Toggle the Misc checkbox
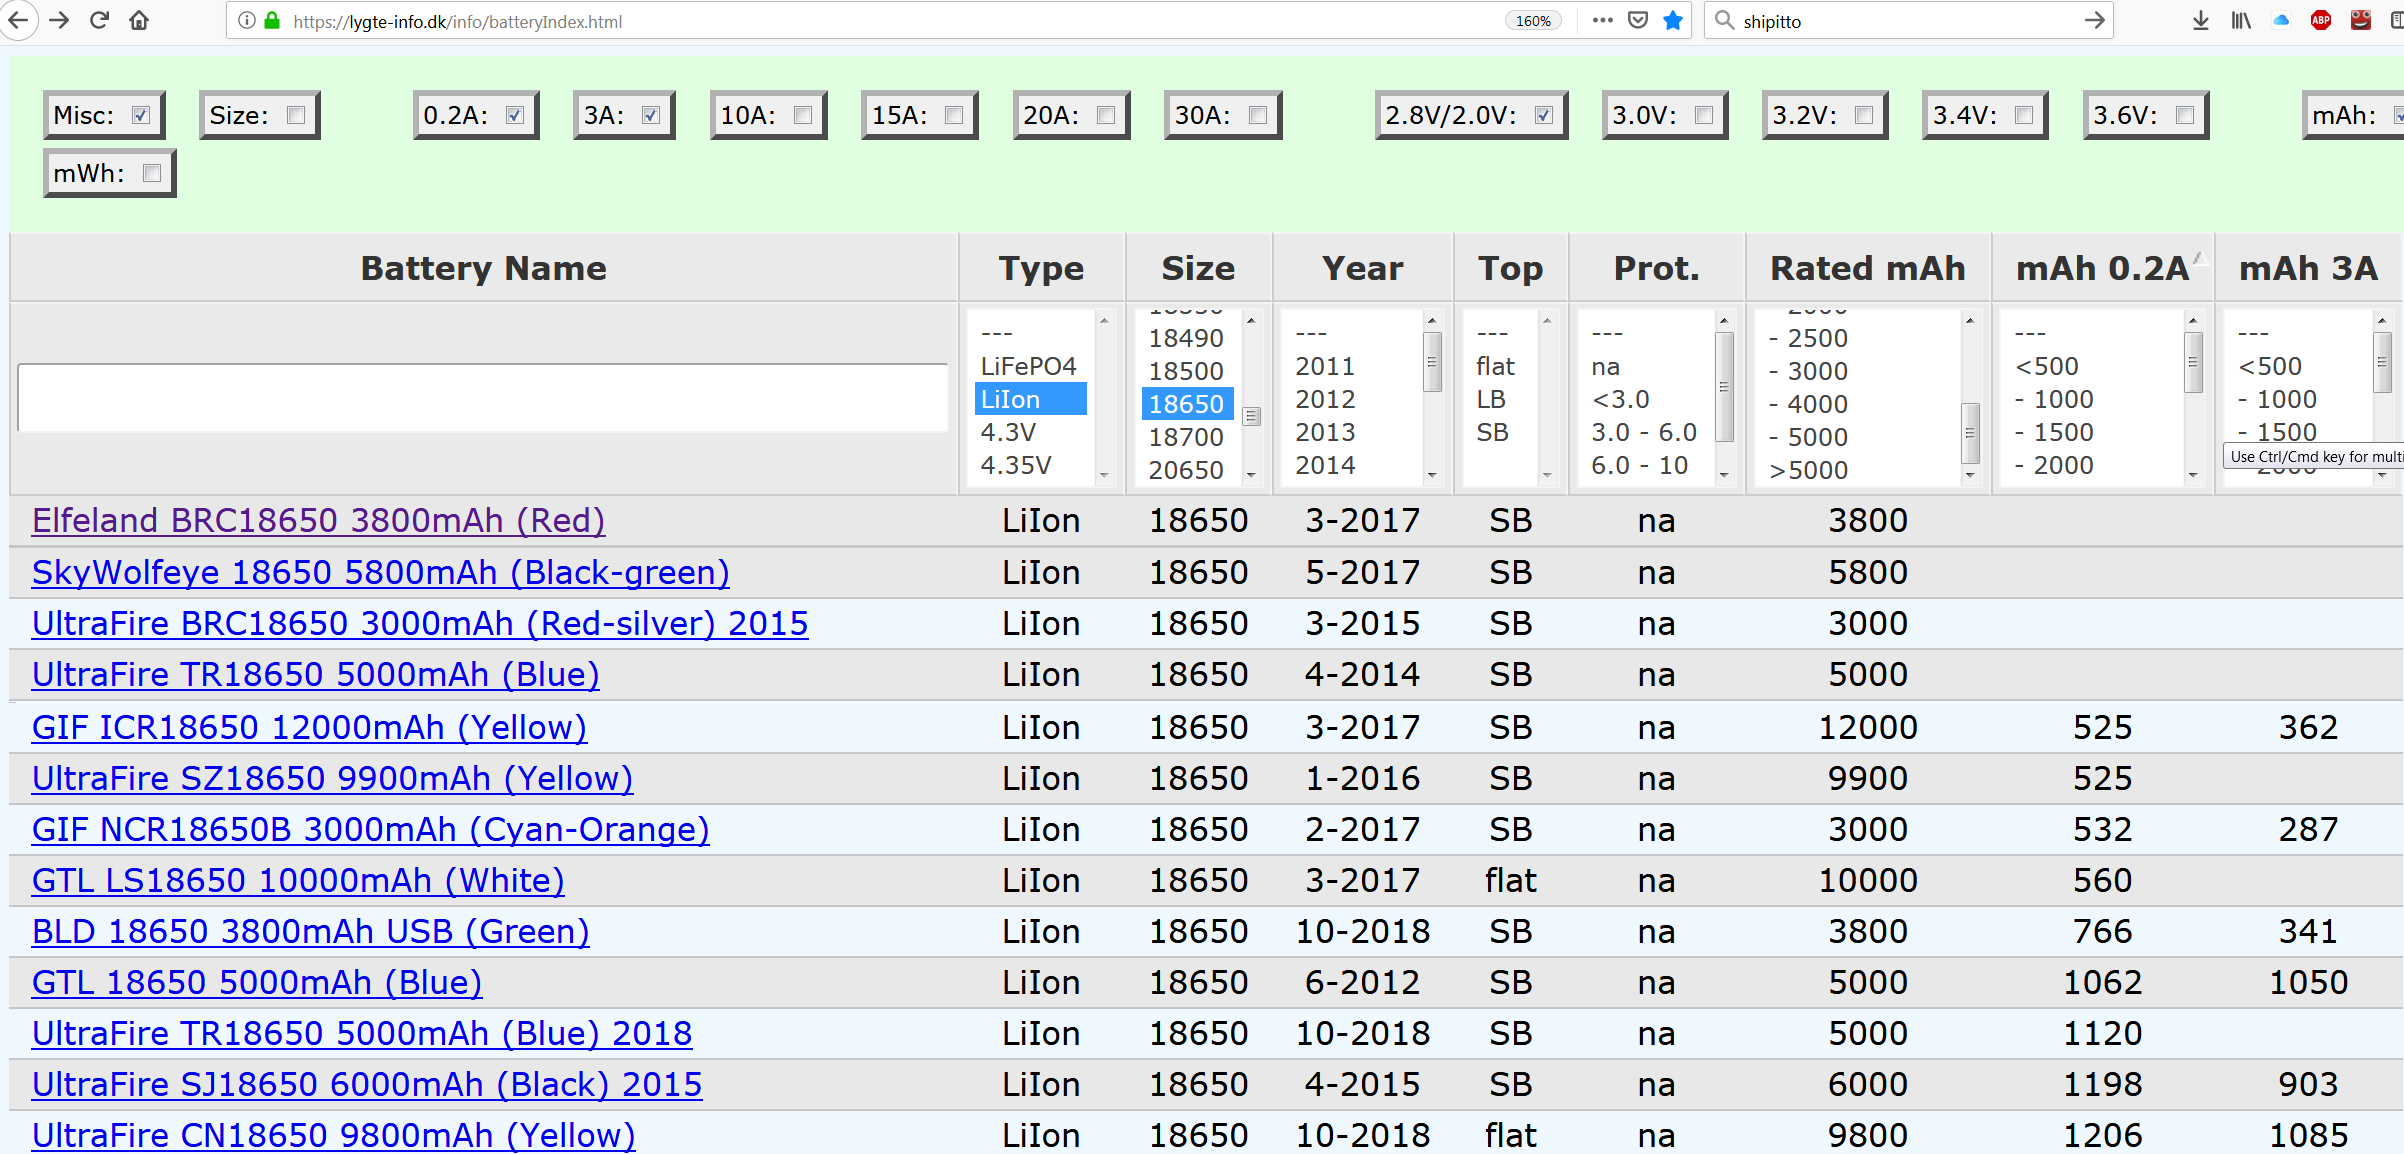 tap(141, 115)
